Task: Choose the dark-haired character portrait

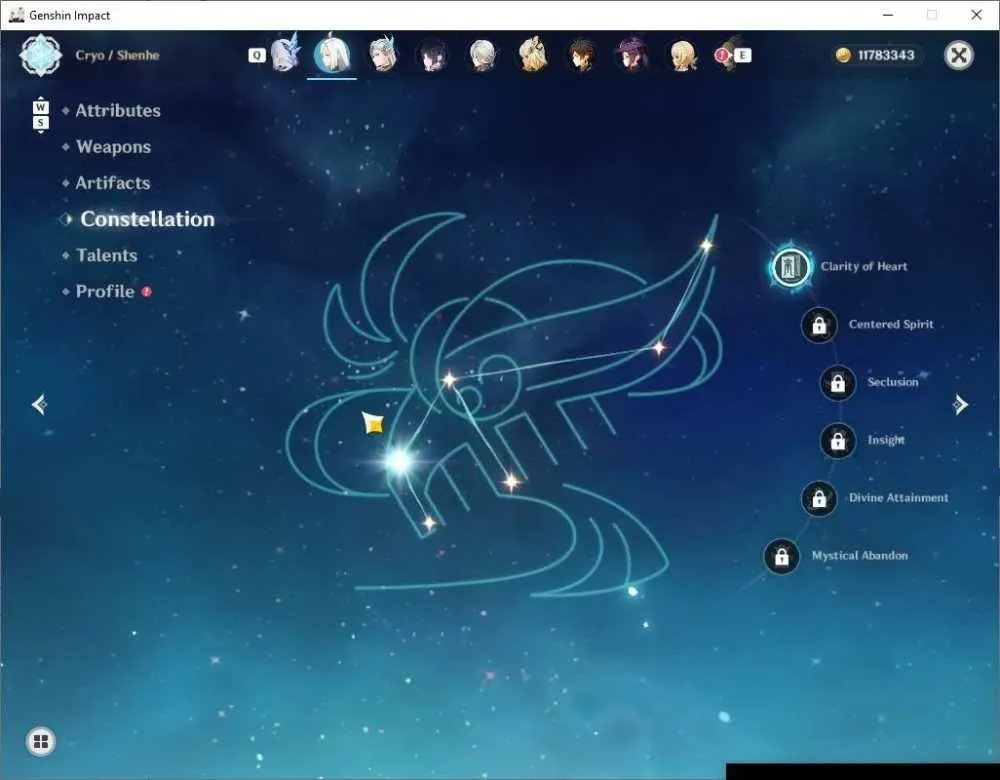Action: pyautogui.click(x=432, y=55)
